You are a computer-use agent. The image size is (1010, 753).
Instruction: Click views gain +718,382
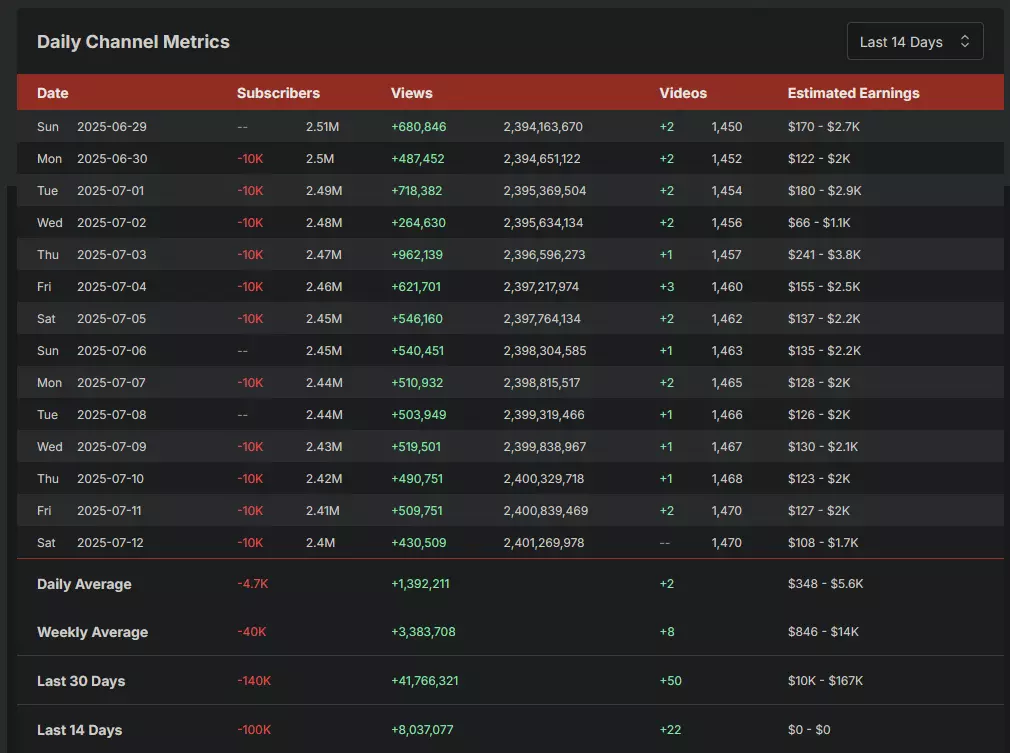coord(417,191)
